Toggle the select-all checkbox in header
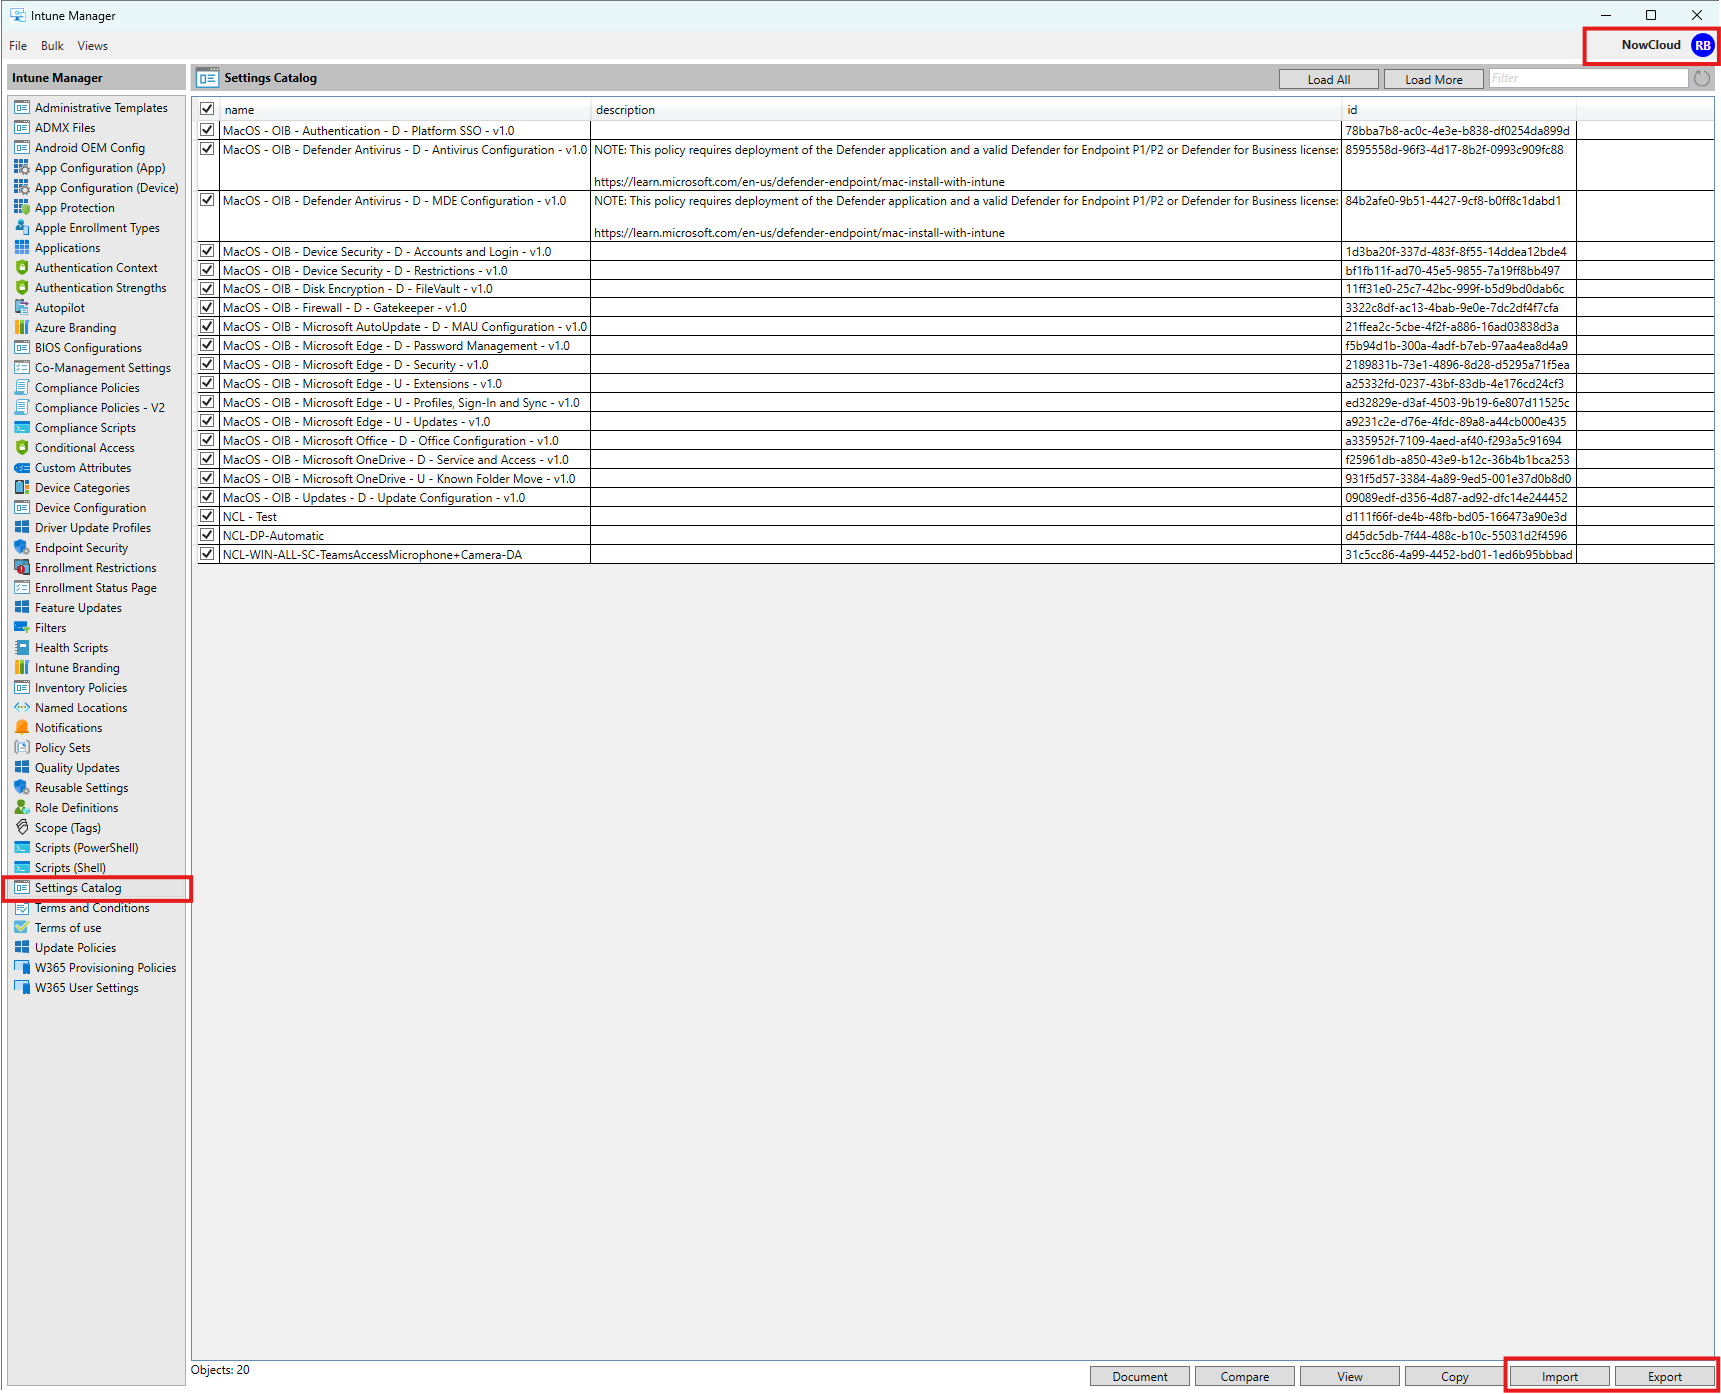This screenshot has height=1394, width=1721. (207, 109)
